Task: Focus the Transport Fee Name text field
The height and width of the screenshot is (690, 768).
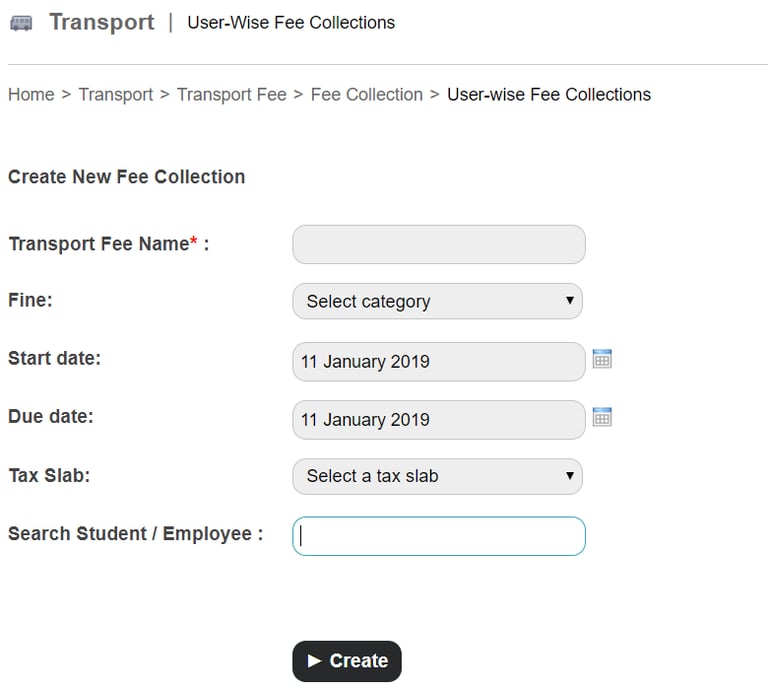Action: tap(438, 244)
